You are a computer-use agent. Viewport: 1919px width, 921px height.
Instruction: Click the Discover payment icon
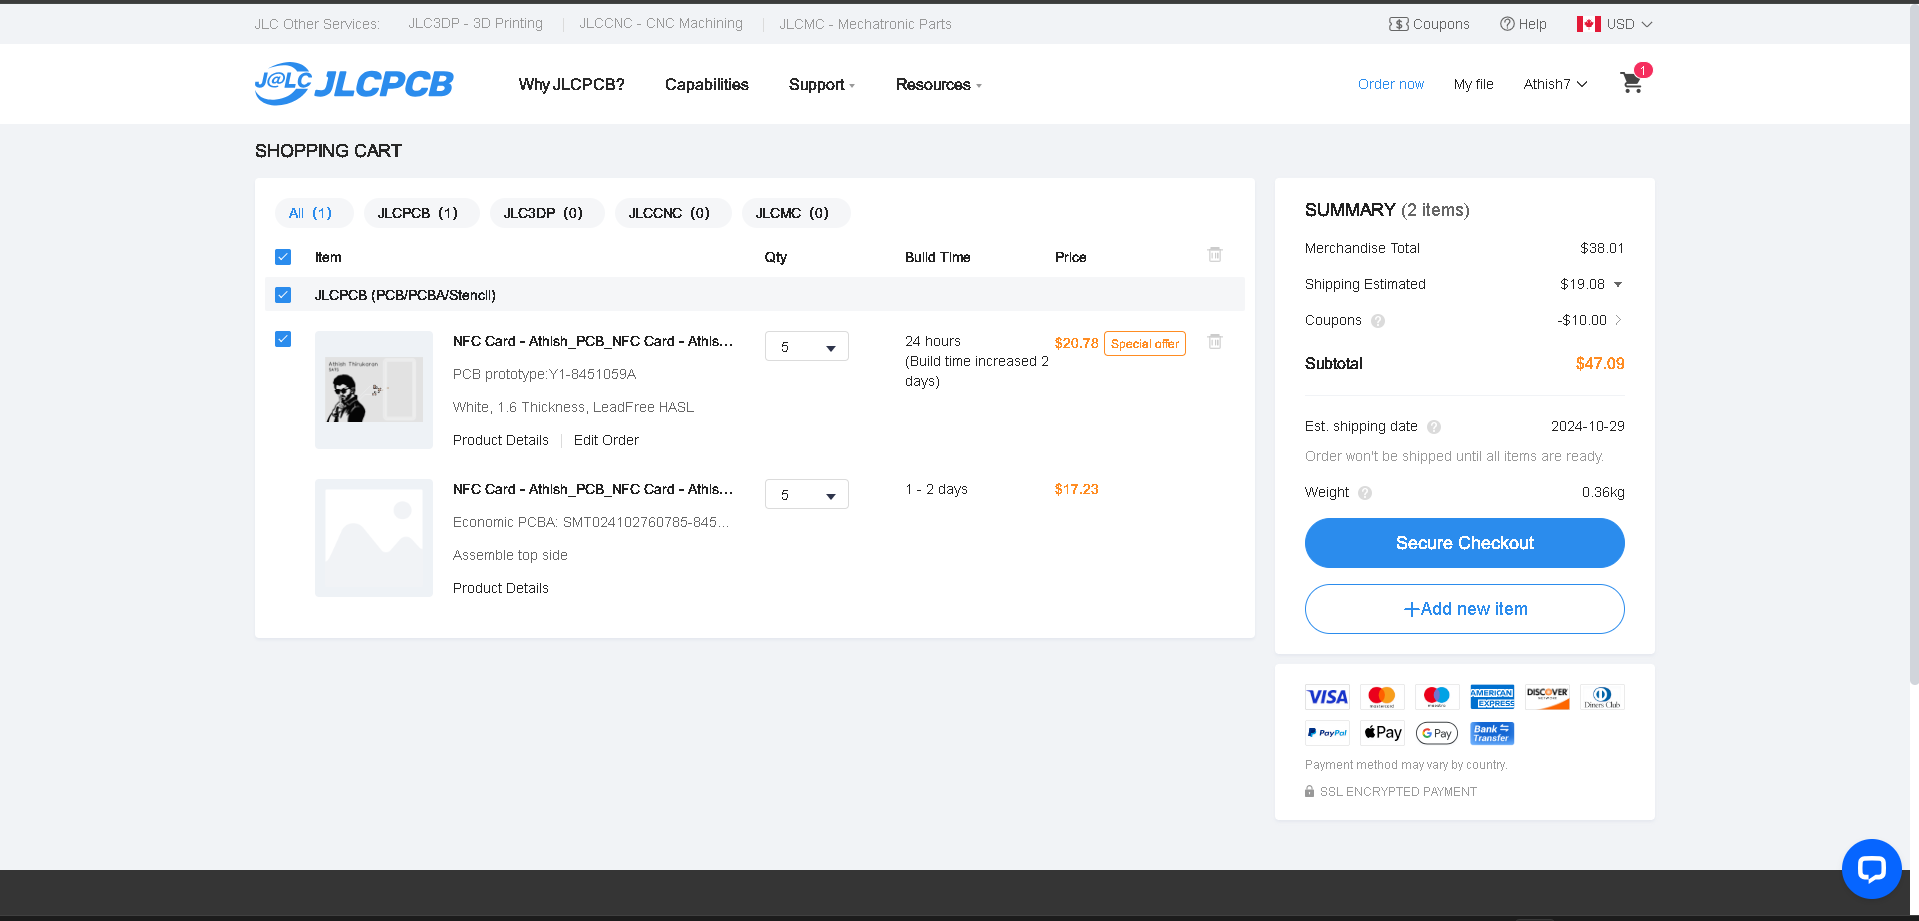[1547, 697]
